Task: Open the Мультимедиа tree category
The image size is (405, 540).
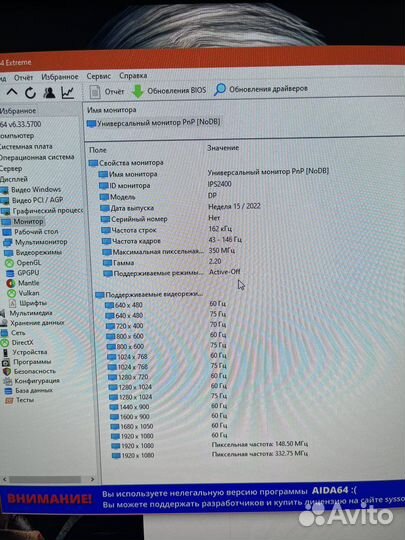Action: (27, 313)
